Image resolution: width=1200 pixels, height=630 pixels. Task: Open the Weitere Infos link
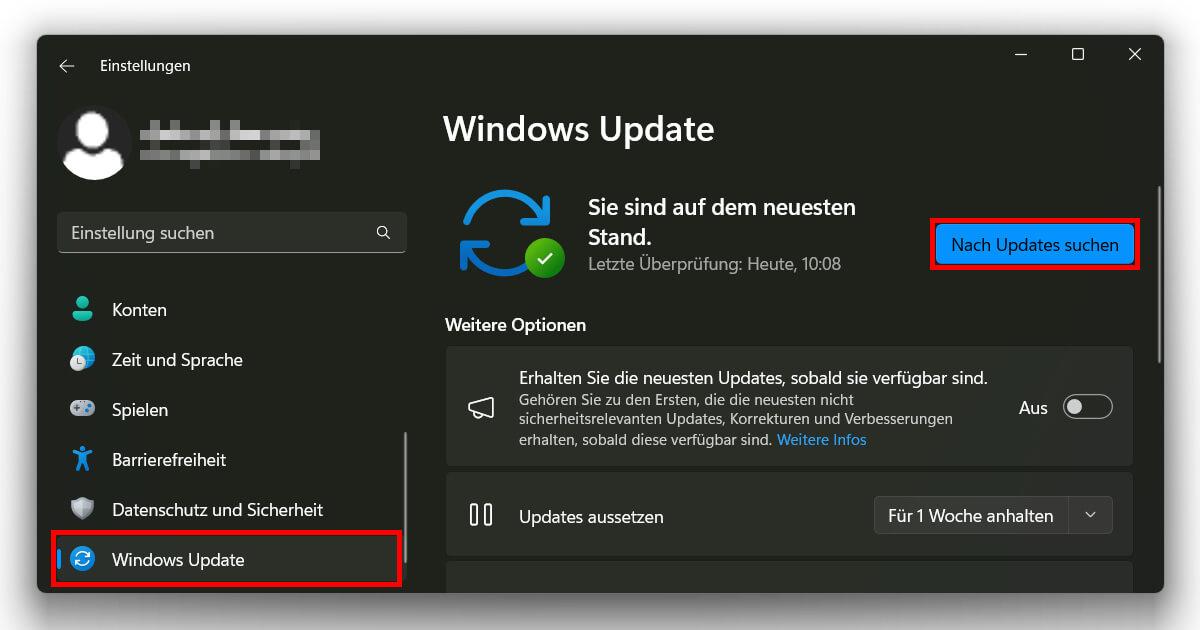point(821,439)
